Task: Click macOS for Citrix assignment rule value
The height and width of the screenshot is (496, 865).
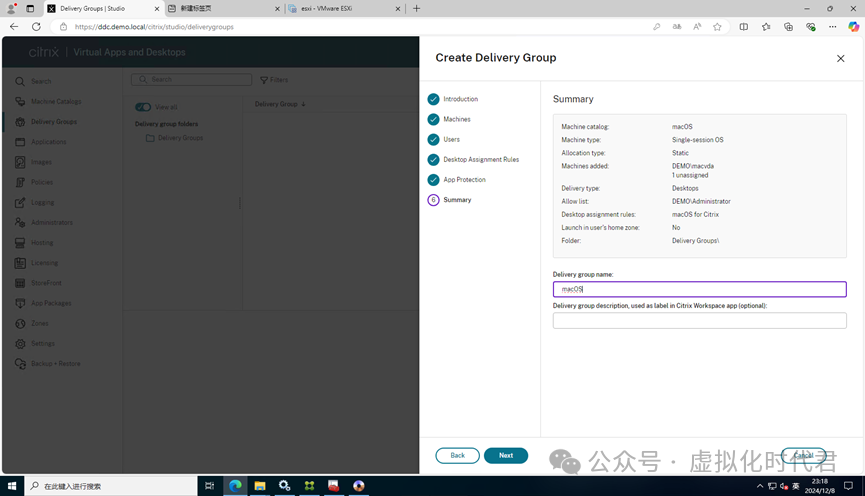Action: (x=695, y=215)
